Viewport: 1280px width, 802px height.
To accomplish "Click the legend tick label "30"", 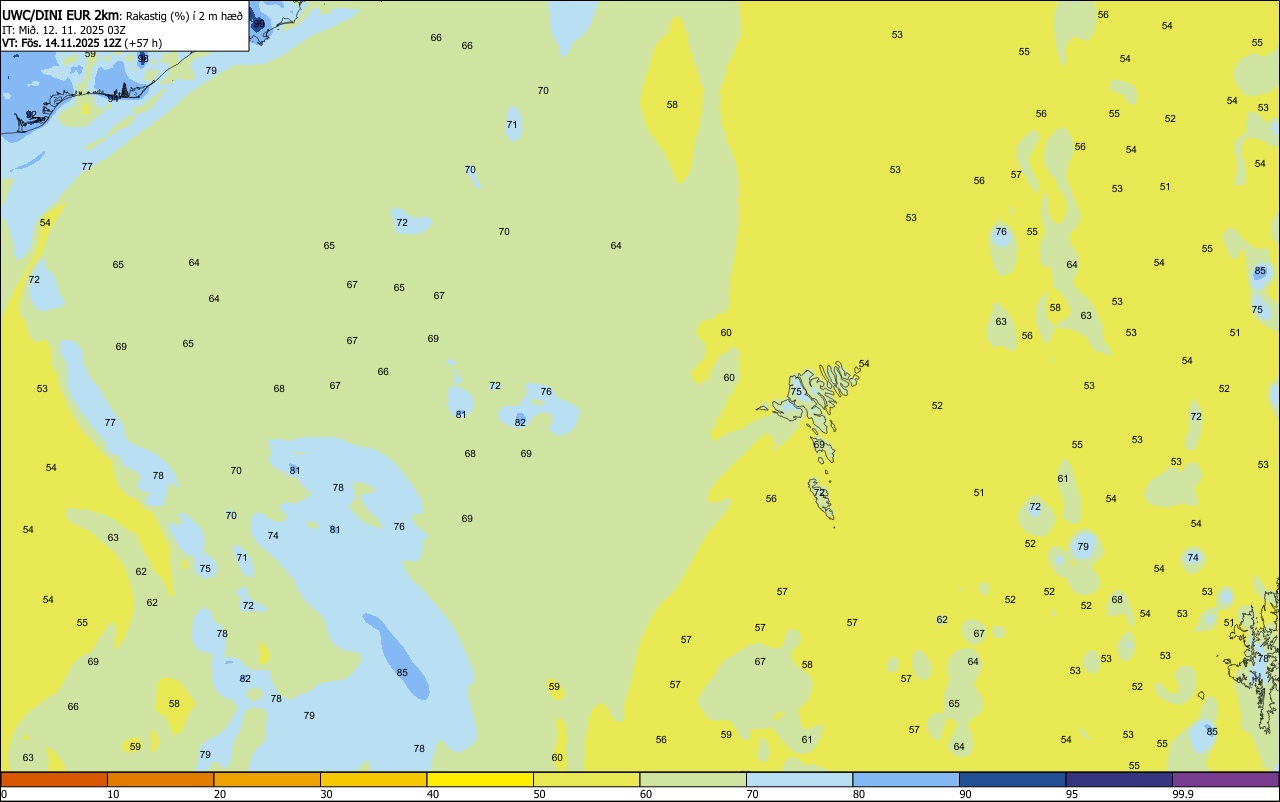I will [326, 794].
